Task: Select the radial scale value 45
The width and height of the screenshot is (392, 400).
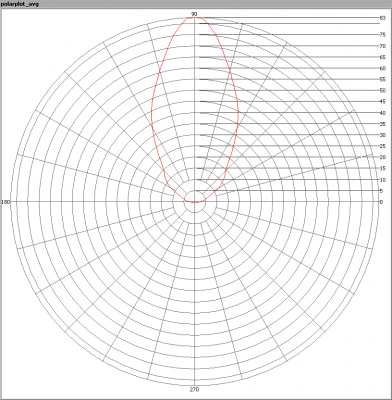Action: click(x=383, y=102)
